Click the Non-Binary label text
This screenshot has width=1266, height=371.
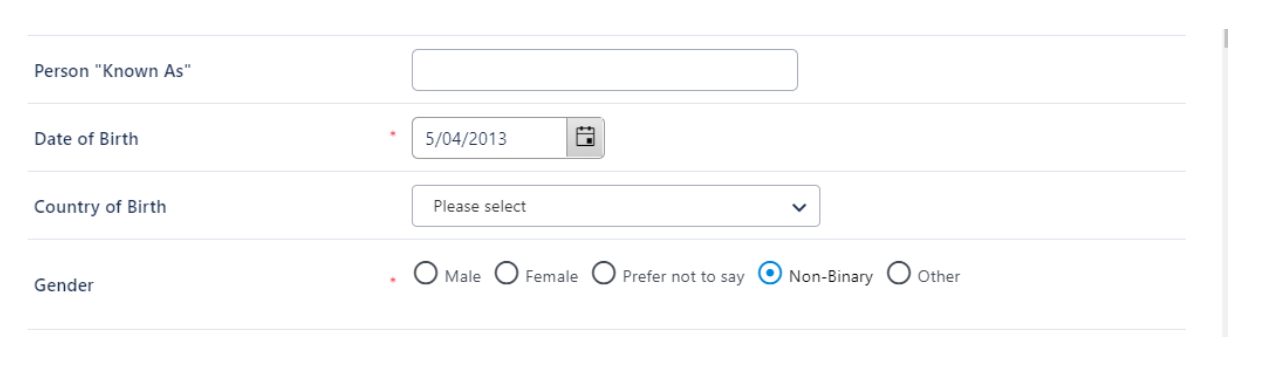[831, 276]
